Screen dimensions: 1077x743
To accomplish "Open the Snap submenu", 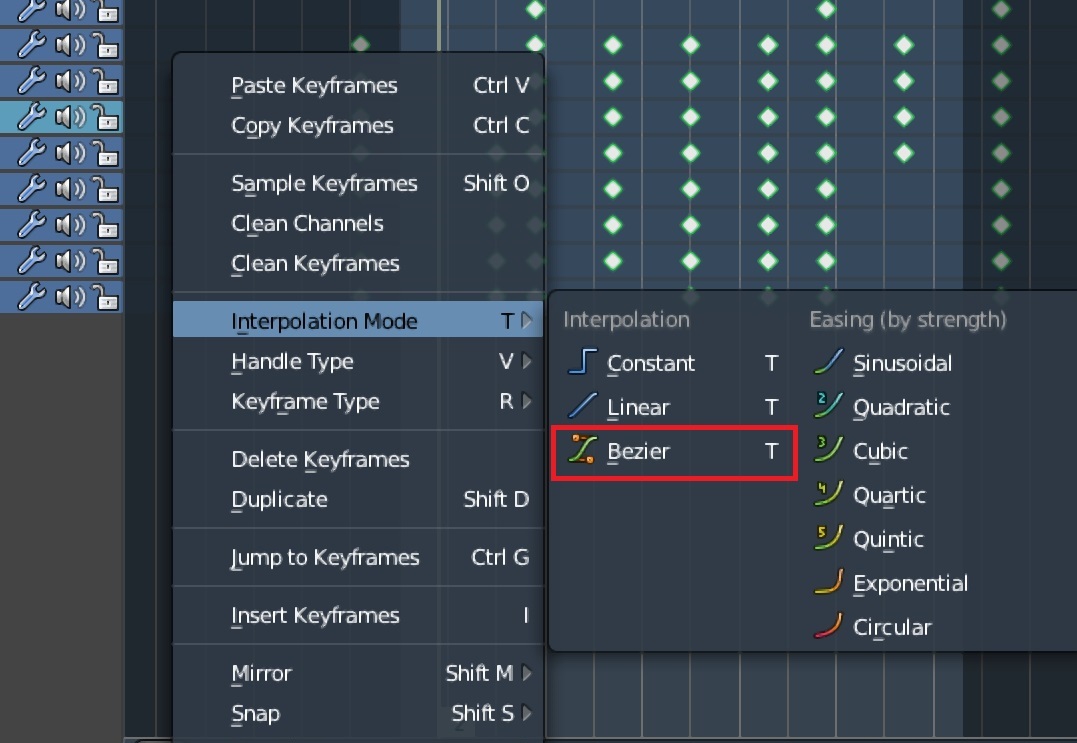I will pos(357,713).
